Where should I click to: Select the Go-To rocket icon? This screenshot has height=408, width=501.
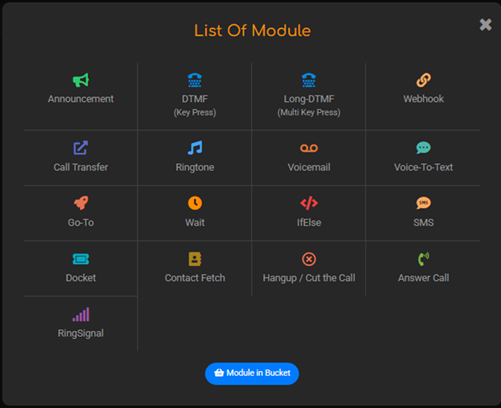point(81,203)
